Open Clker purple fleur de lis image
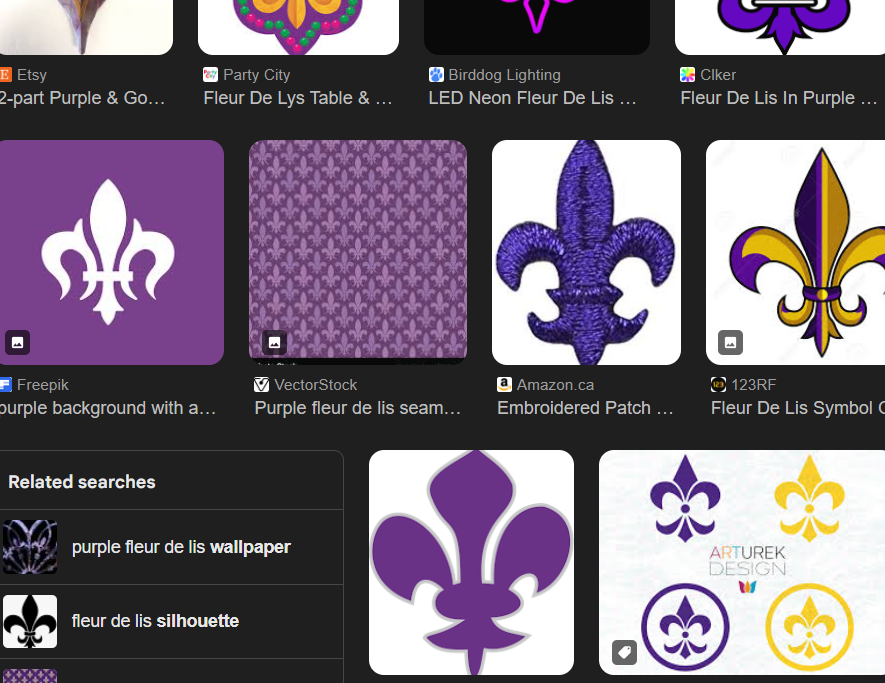 780,27
